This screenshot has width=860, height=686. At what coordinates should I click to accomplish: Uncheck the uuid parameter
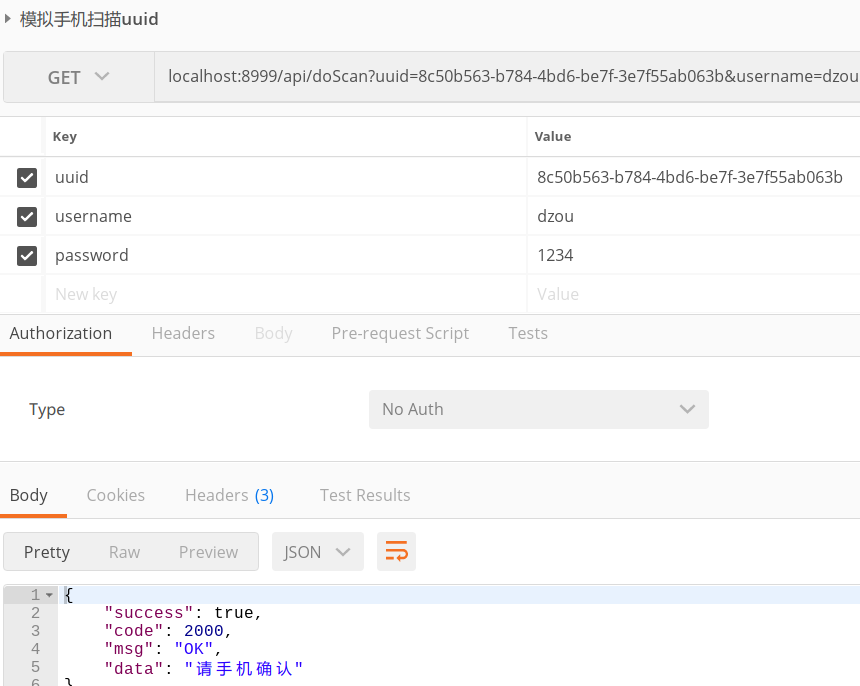pos(26,177)
